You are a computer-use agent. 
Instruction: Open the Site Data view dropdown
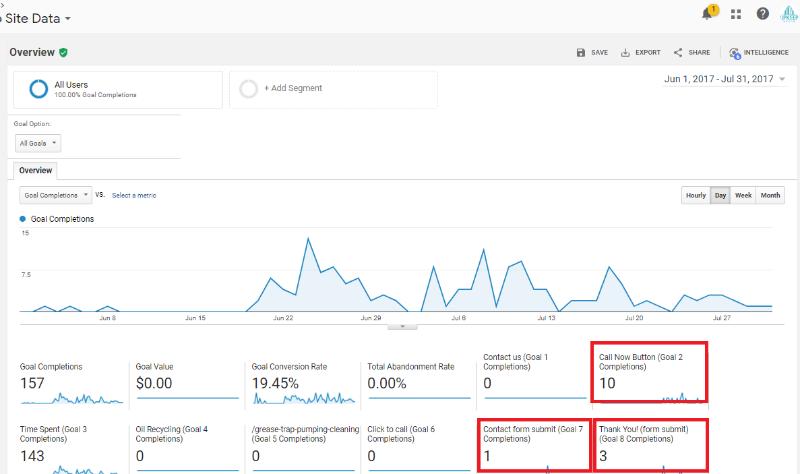(x=37, y=19)
